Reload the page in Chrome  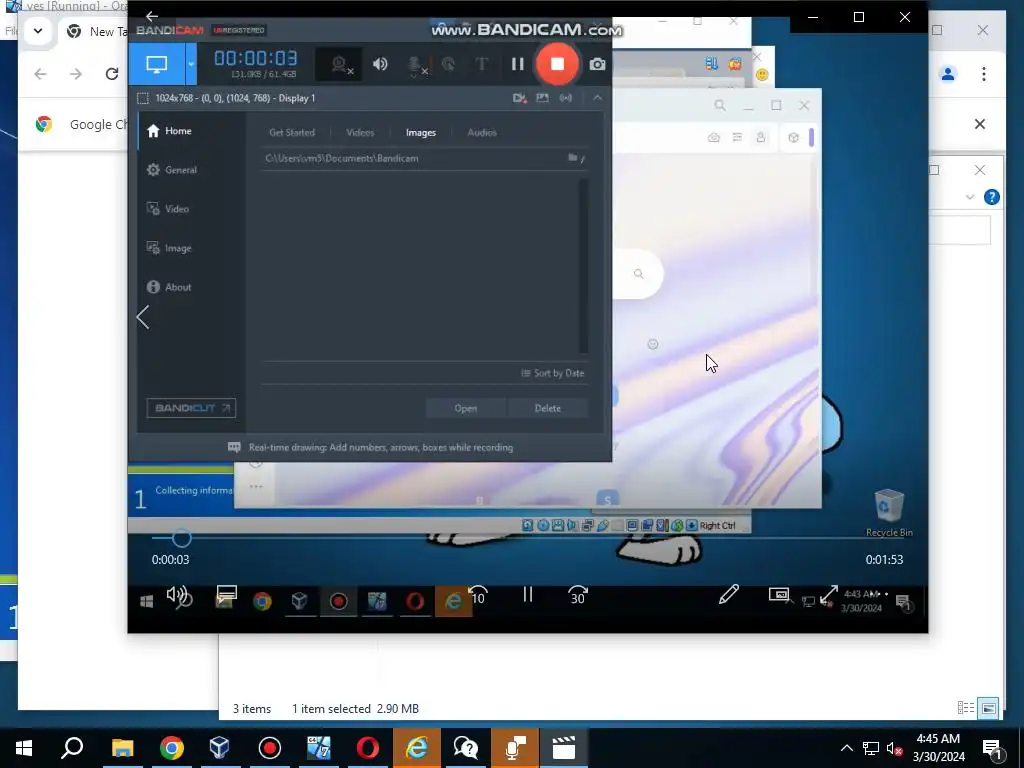[x=112, y=74]
